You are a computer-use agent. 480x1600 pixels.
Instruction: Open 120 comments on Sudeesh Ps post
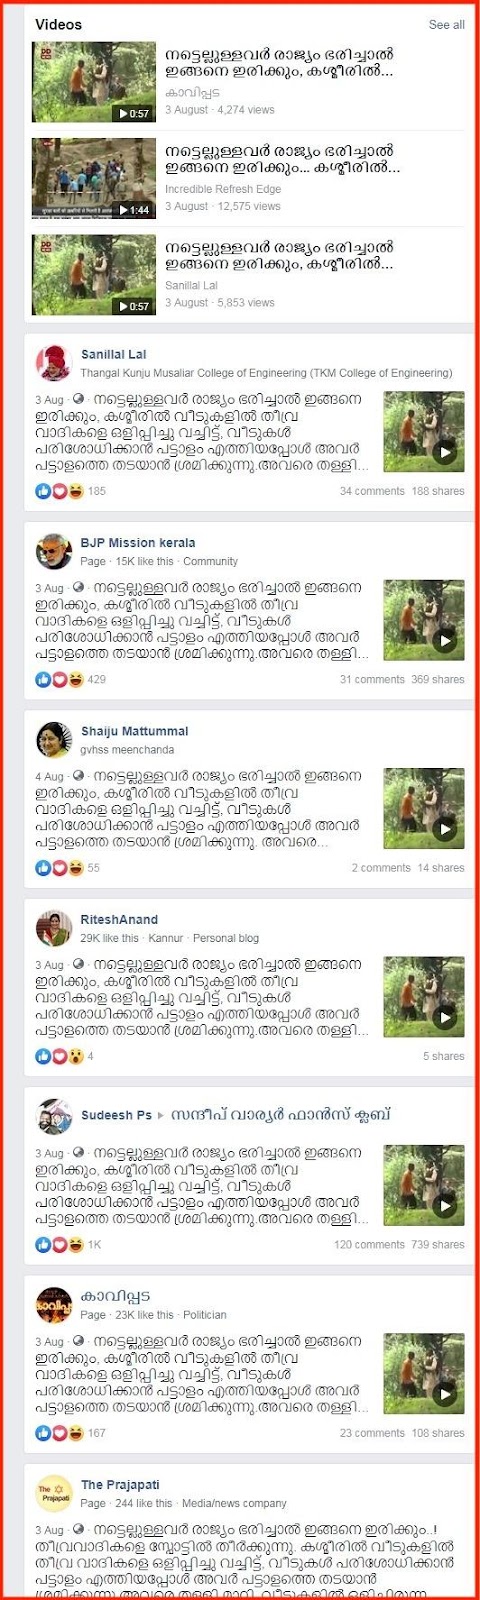[369, 1245]
